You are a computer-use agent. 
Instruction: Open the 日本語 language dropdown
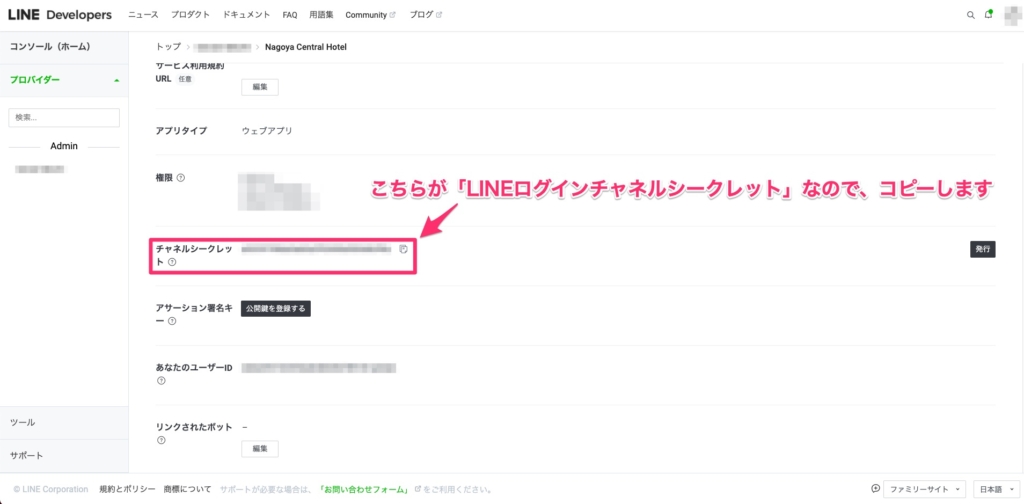pos(994,489)
